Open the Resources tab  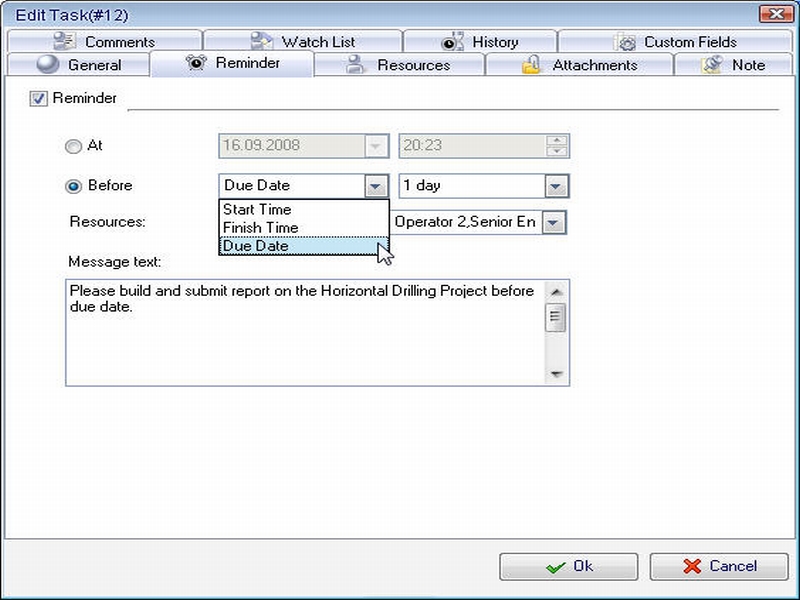pos(399,65)
